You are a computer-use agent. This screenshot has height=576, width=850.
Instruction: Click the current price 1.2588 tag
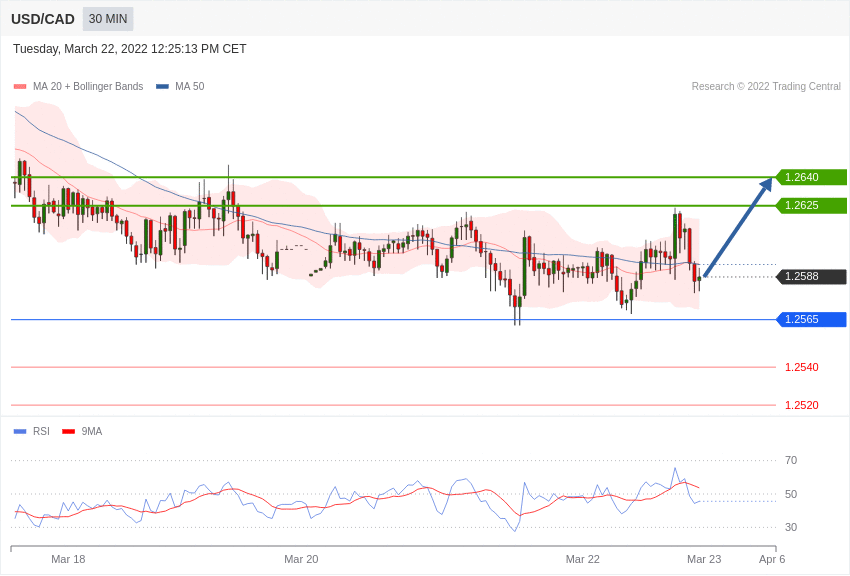point(812,276)
